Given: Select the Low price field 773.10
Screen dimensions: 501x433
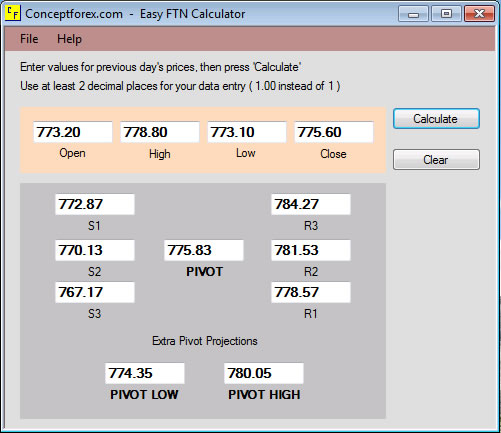Looking at the screenshot, I should tap(247, 132).
